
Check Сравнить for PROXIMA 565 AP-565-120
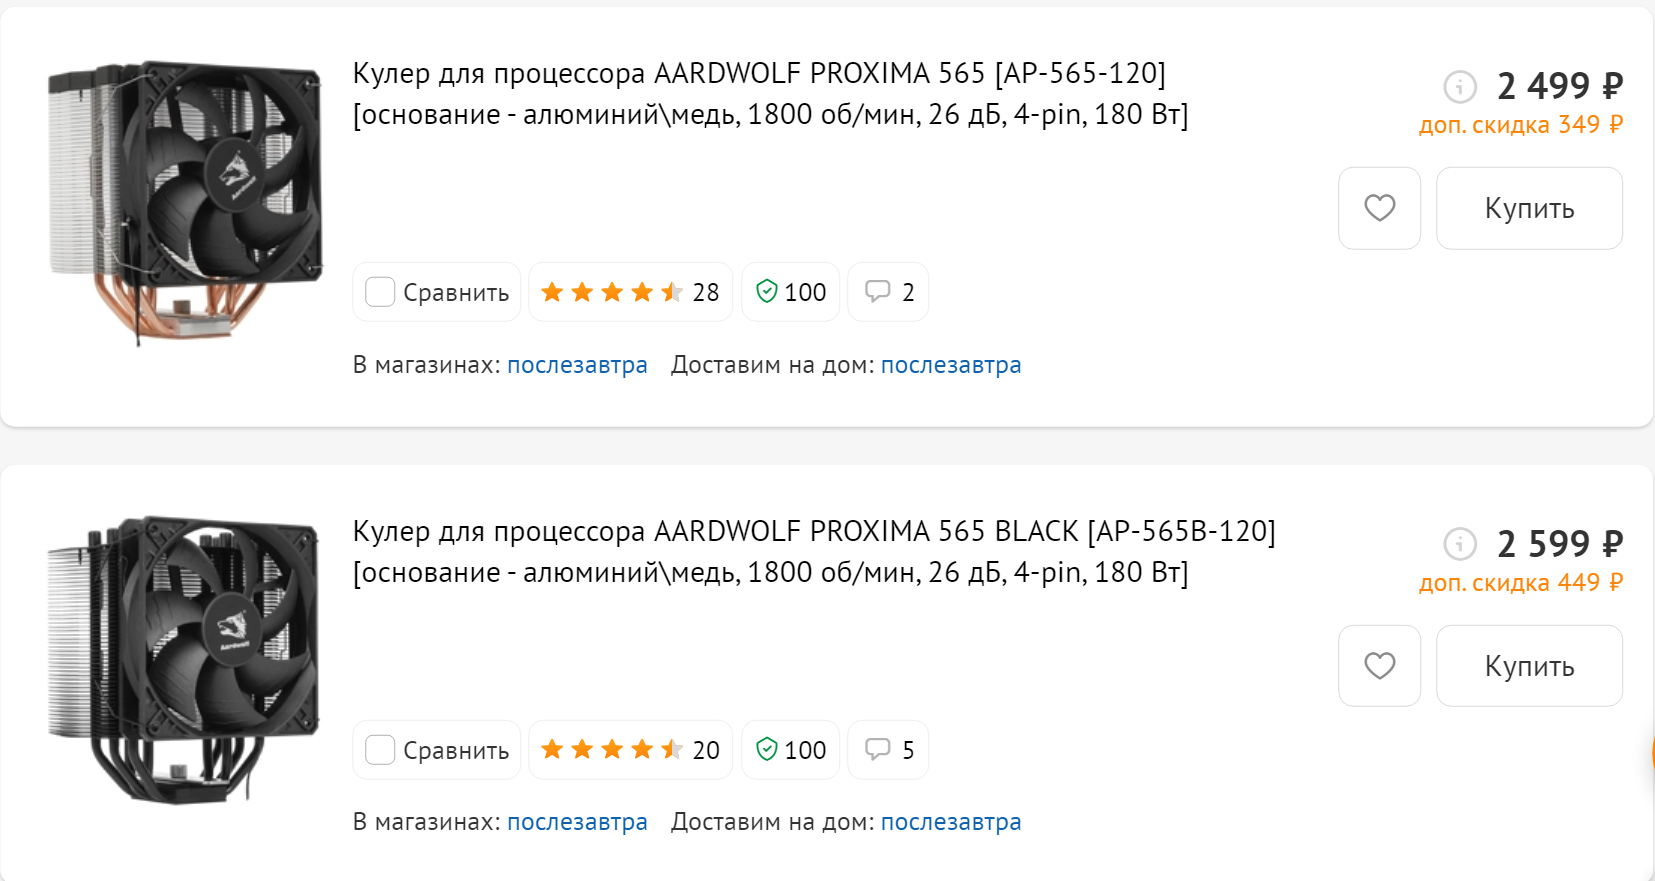tap(380, 292)
